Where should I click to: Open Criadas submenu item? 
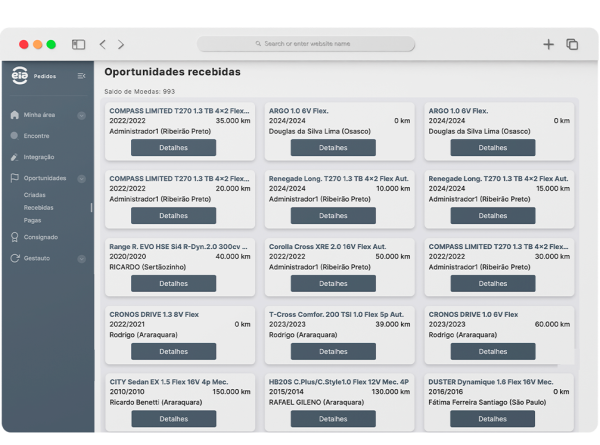pos(34,195)
